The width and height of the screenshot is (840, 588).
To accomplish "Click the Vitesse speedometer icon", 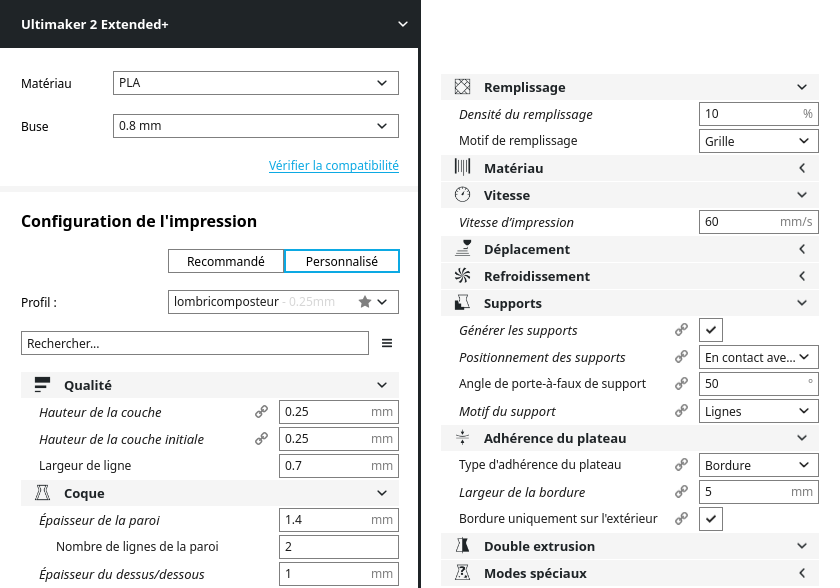I will (462, 195).
